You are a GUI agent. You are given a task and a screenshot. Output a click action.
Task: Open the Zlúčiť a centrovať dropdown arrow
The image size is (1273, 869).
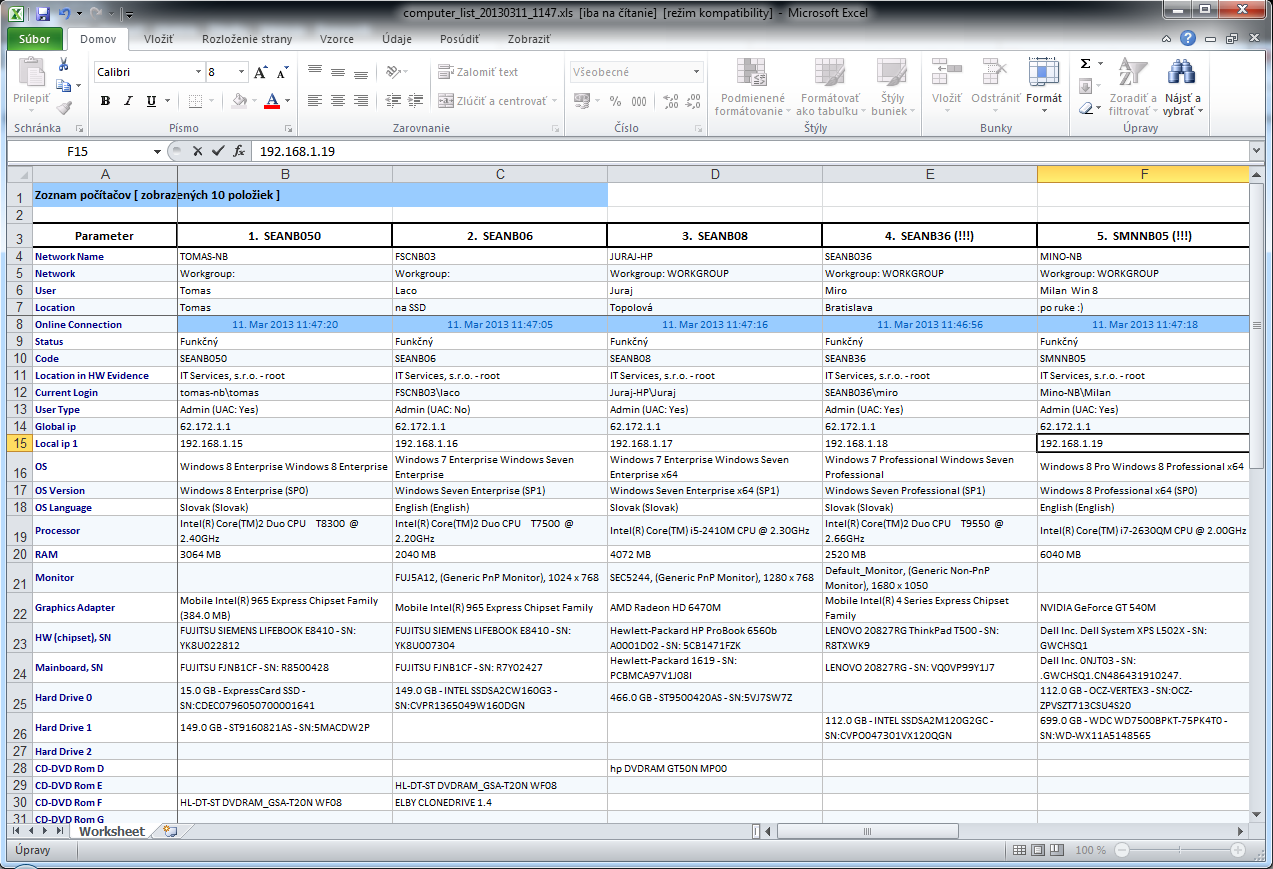tap(554, 101)
